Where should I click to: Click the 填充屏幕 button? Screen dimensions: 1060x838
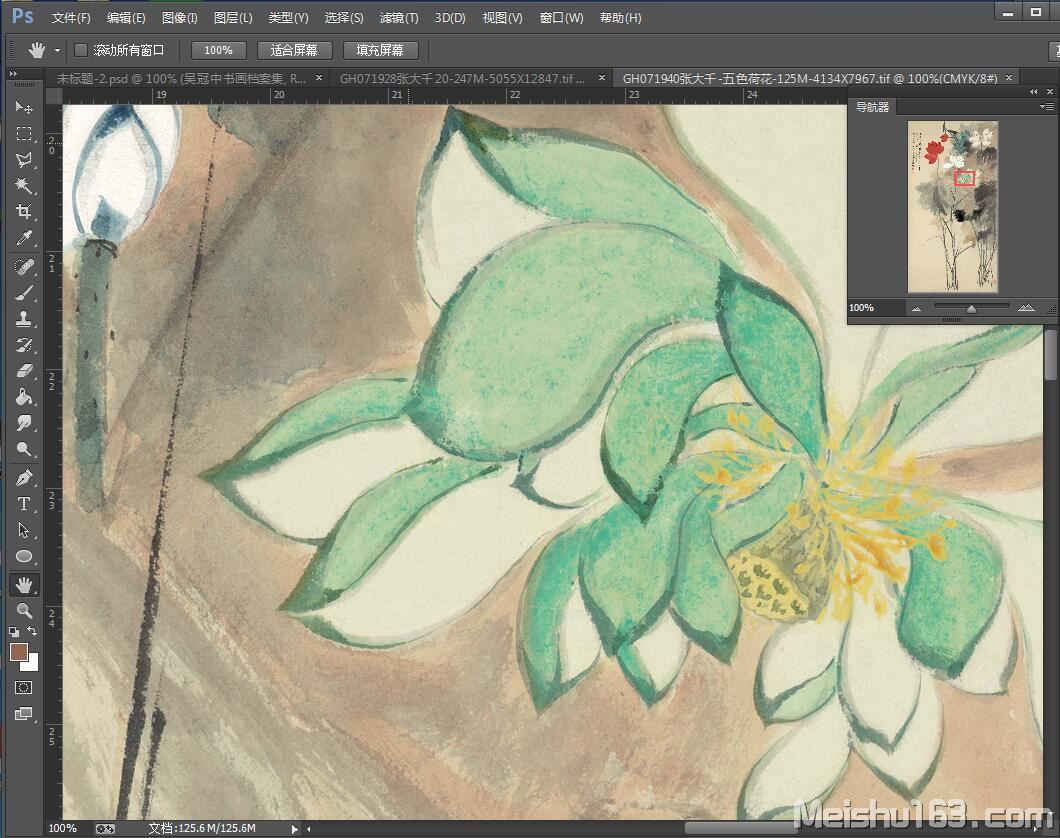coord(381,51)
